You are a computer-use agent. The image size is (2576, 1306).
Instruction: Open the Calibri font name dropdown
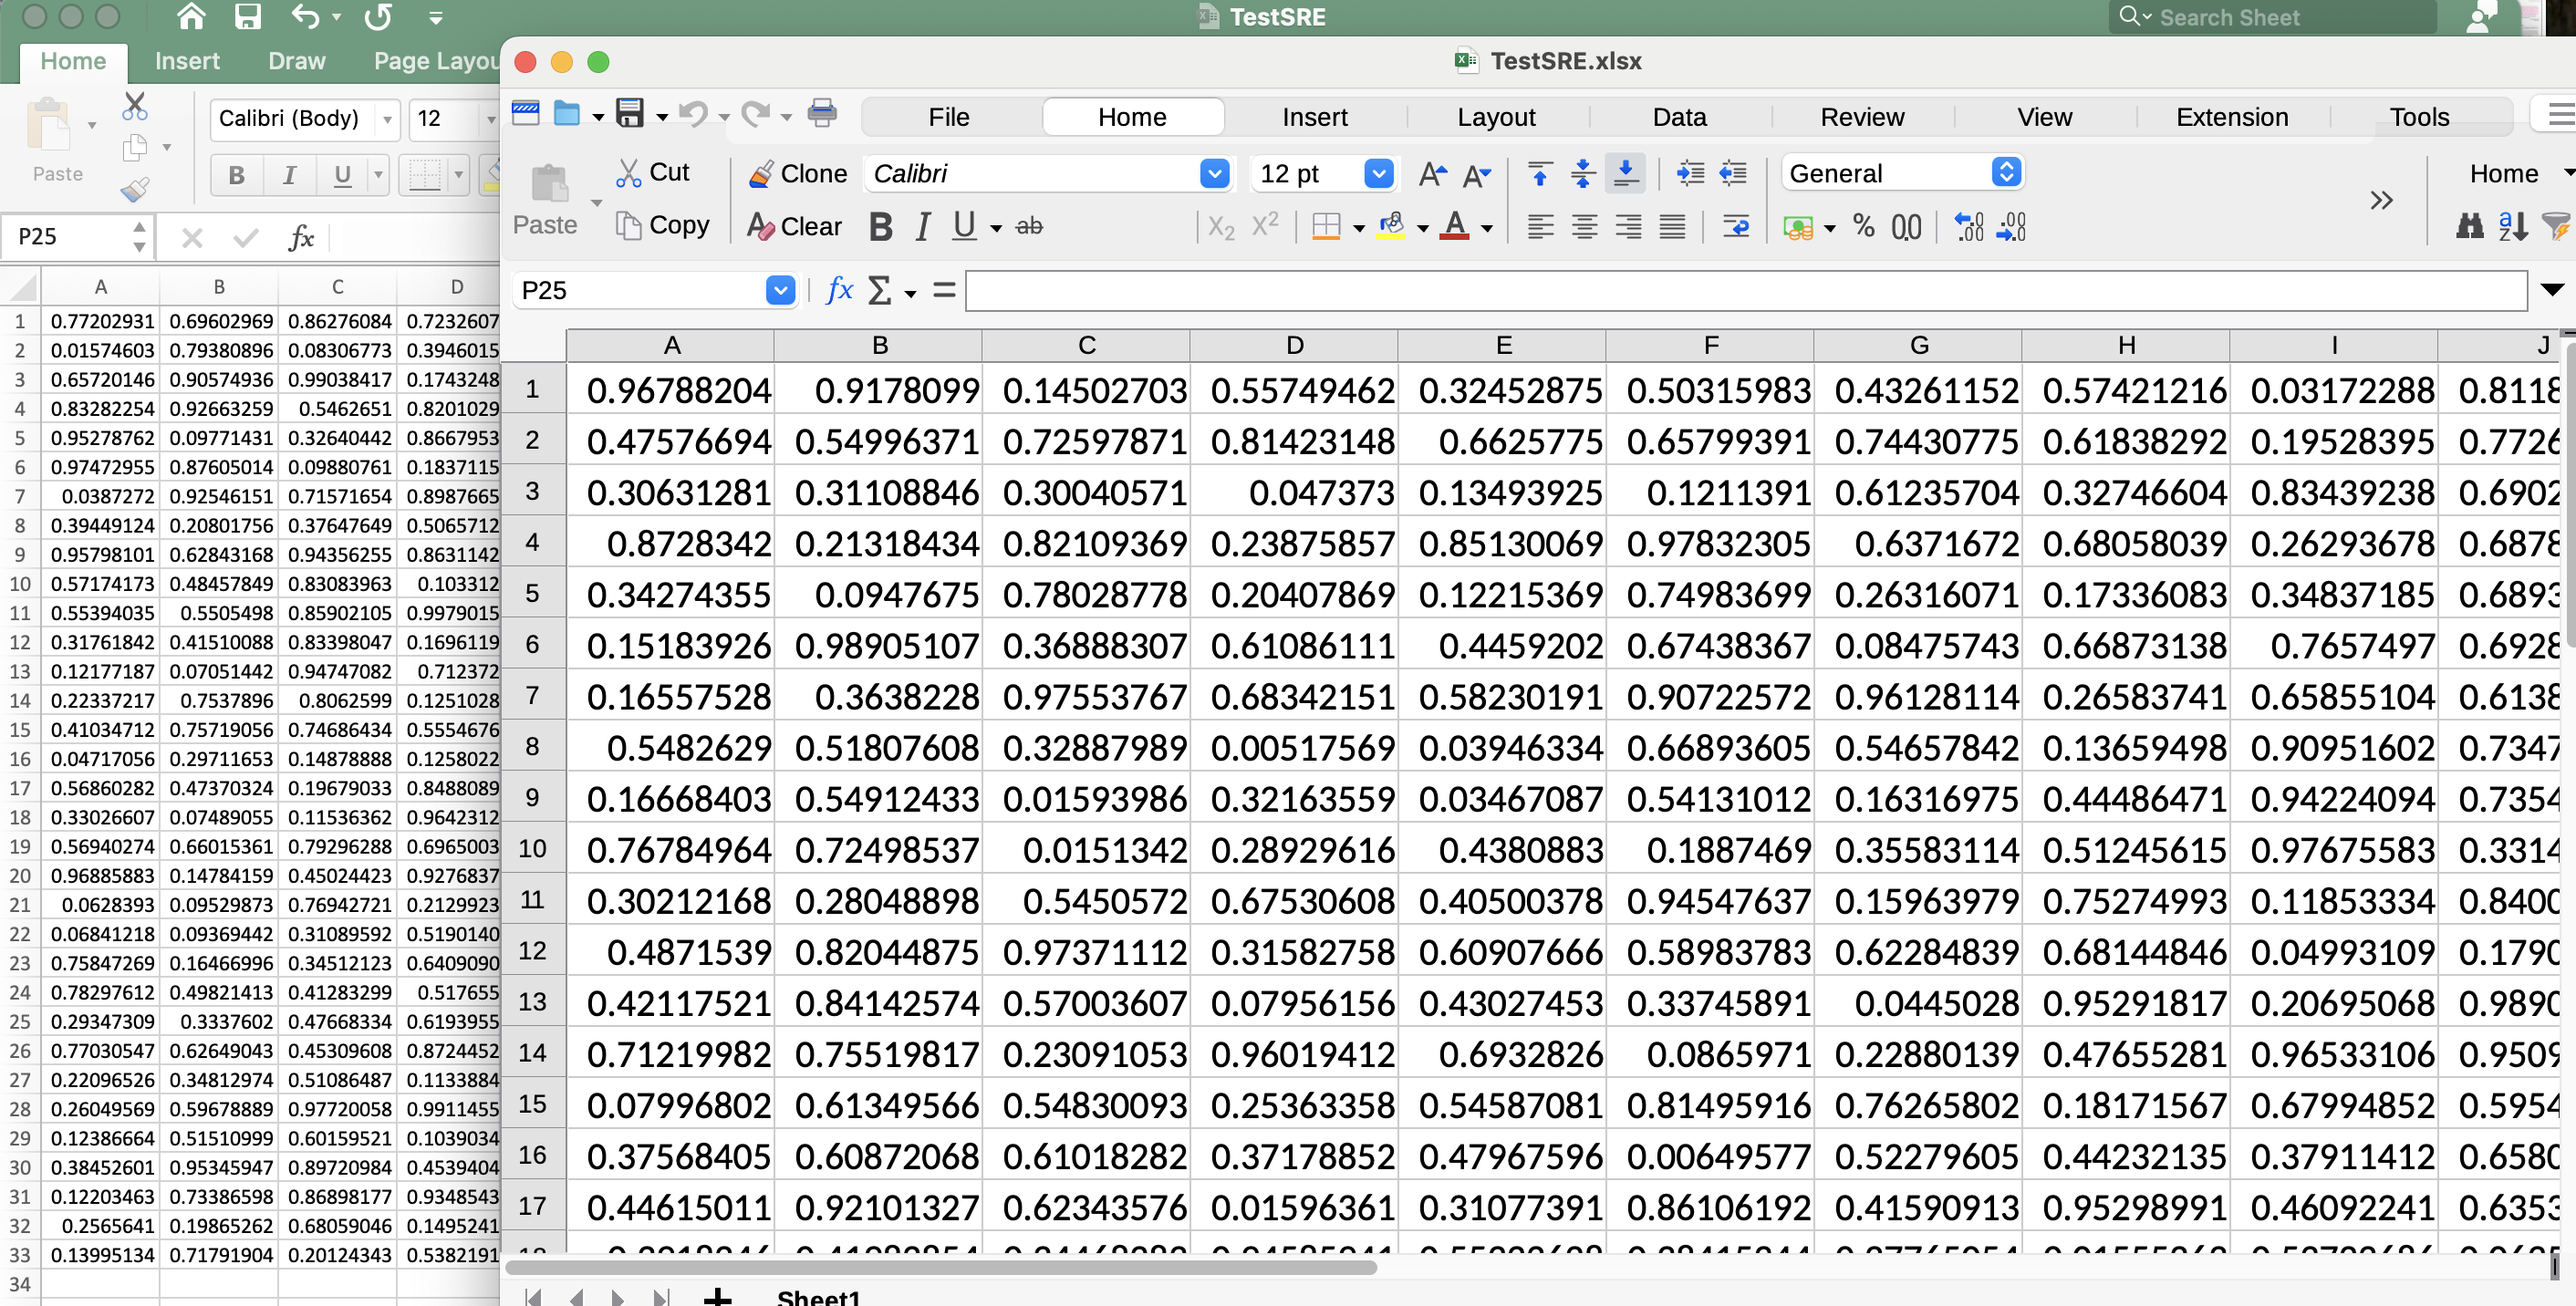point(1214,174)
